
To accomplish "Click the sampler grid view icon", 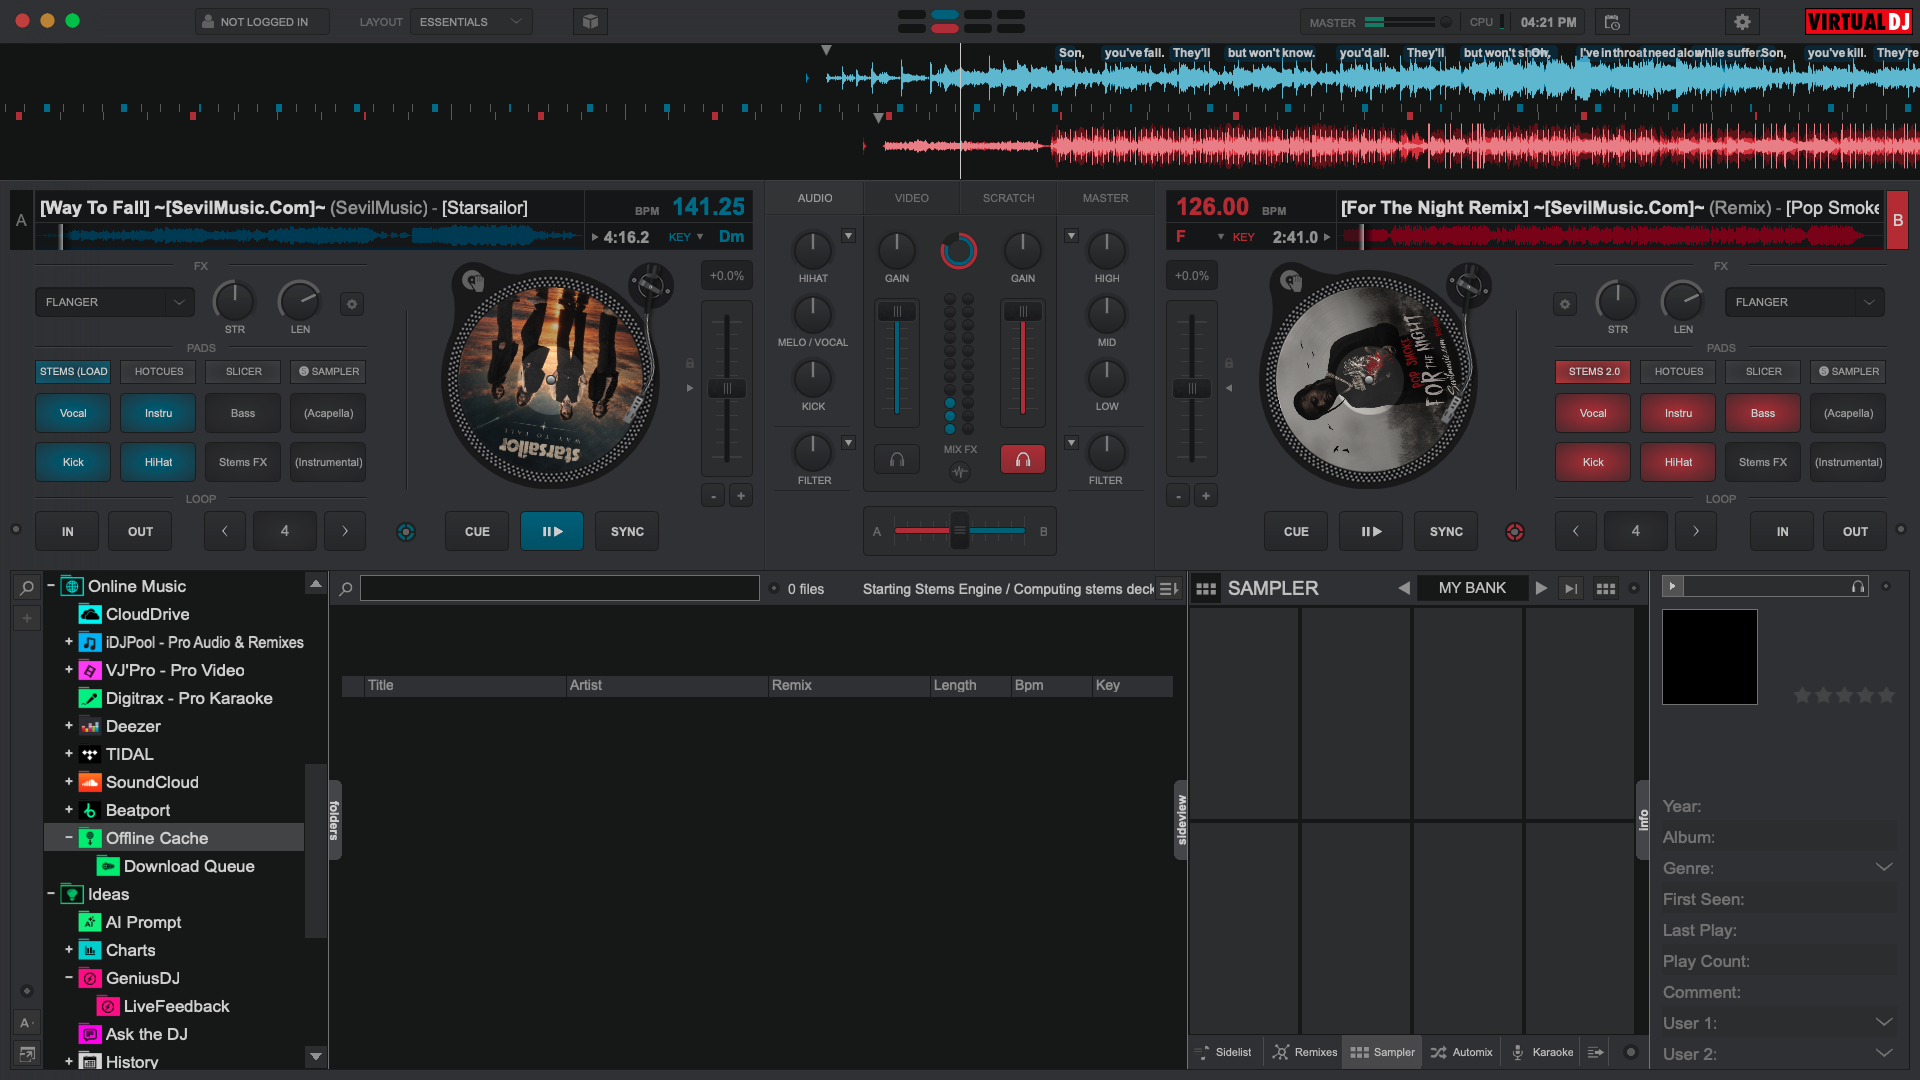I will coord(1606,589).
